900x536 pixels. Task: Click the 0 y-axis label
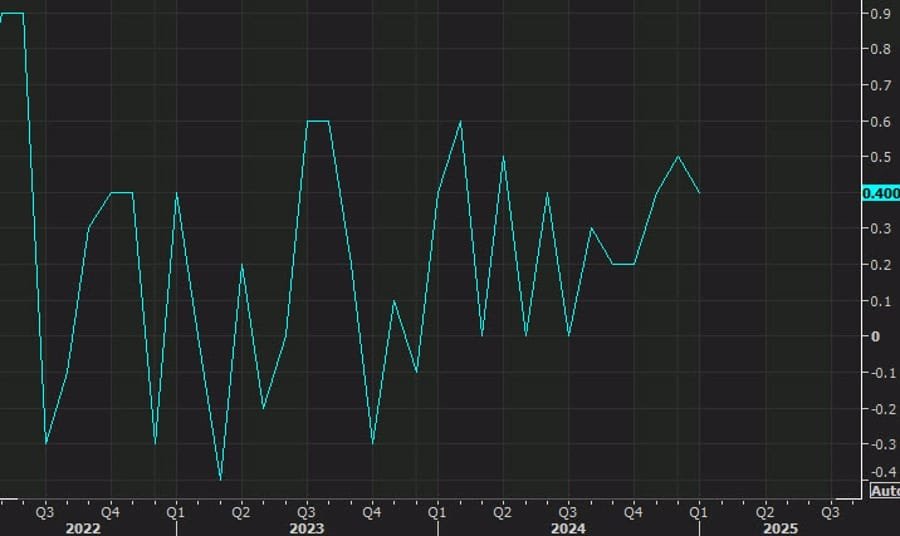click(x=875, y=336)
